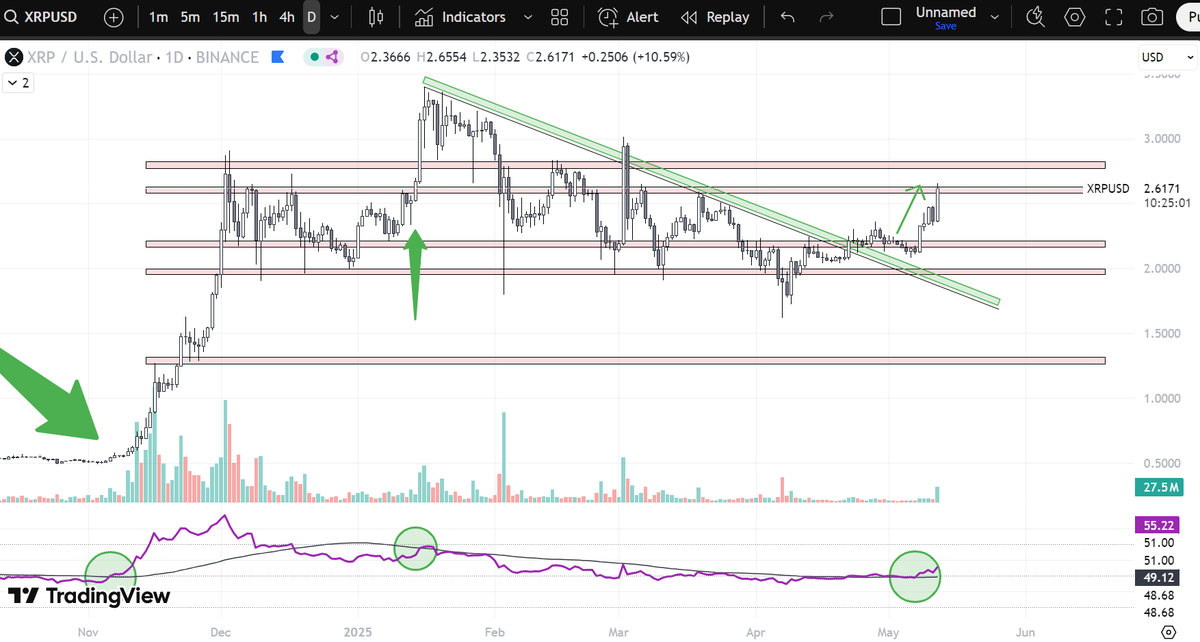The width and height of the screenshot is (1200, 642).
Task: Toggle the green market status dot
Action: (315, 57)
